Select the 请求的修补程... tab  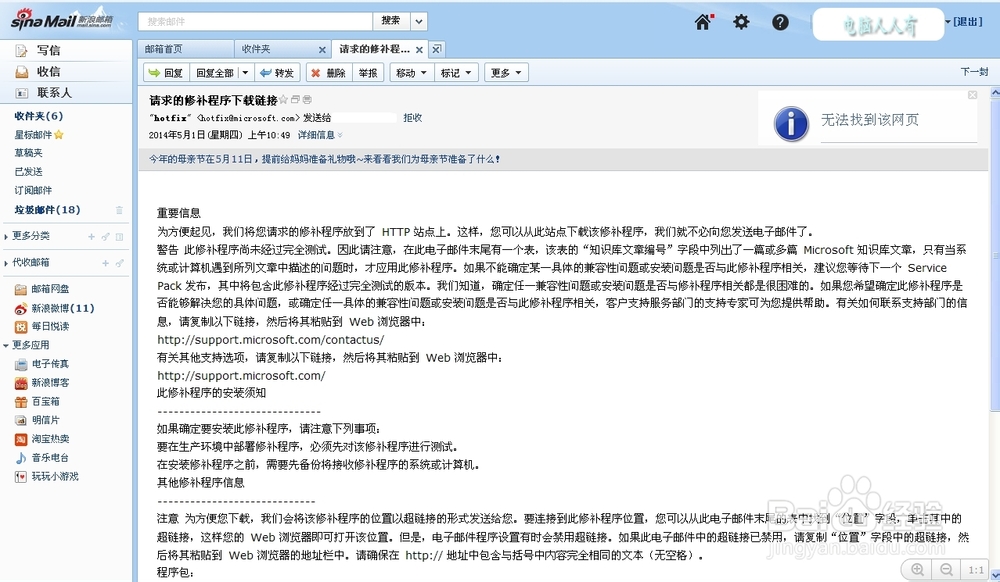point(374,49)
